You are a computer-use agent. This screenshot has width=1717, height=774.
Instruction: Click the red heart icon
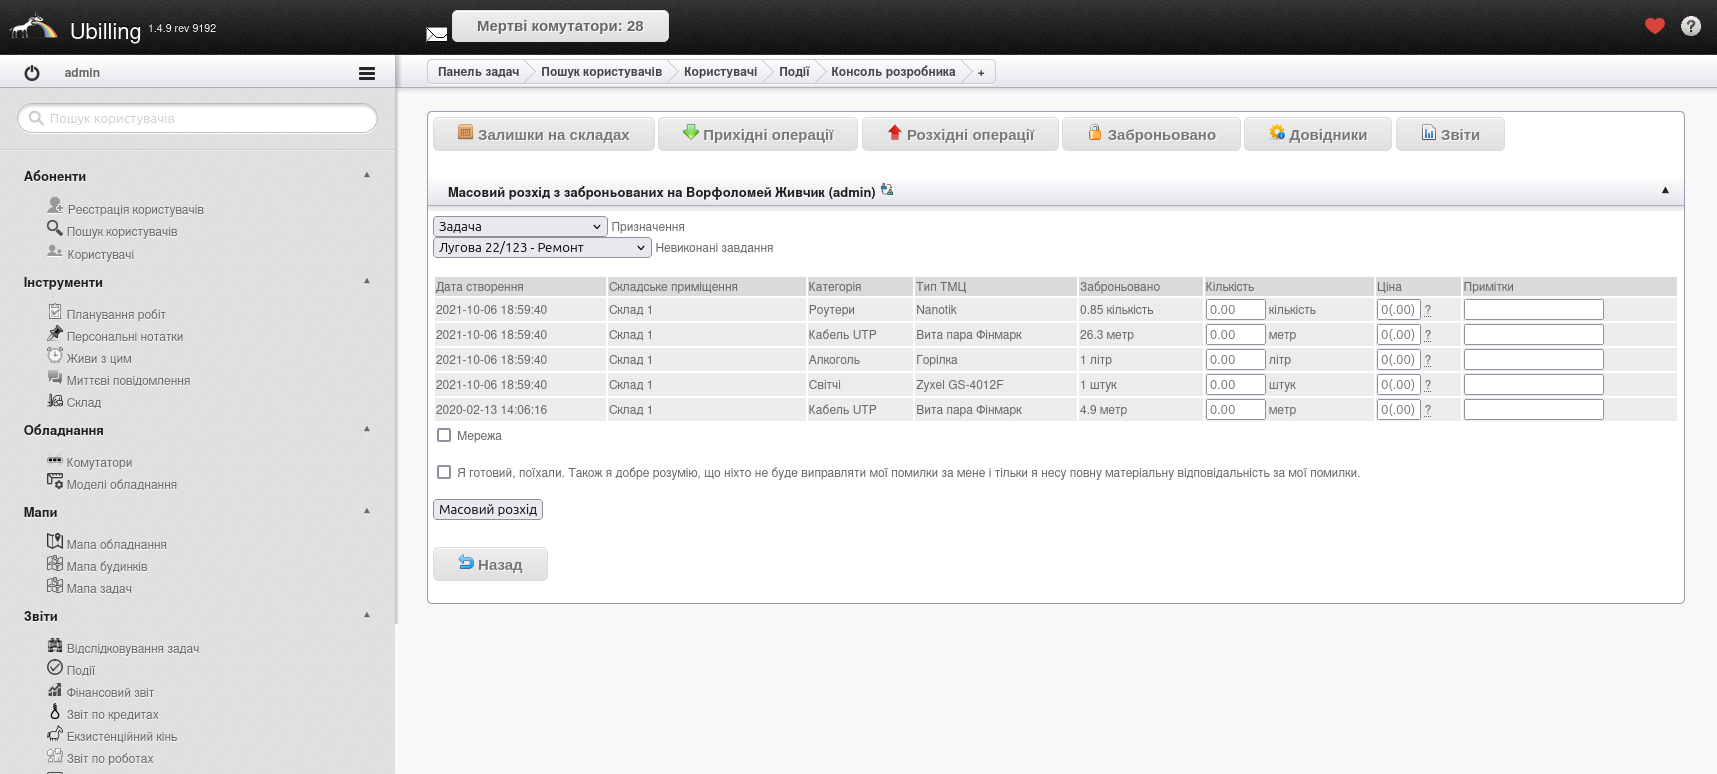click(1654, 26)
